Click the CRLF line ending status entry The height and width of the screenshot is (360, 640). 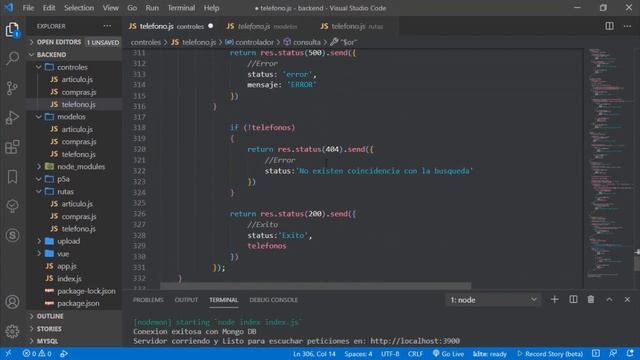415,353
